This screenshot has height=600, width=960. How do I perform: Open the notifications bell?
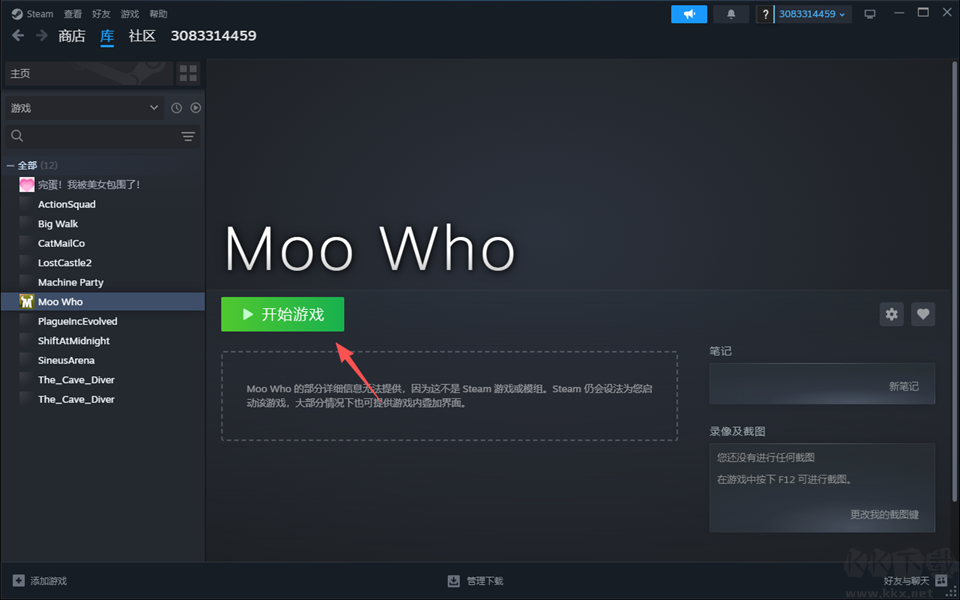coord(731,14)
